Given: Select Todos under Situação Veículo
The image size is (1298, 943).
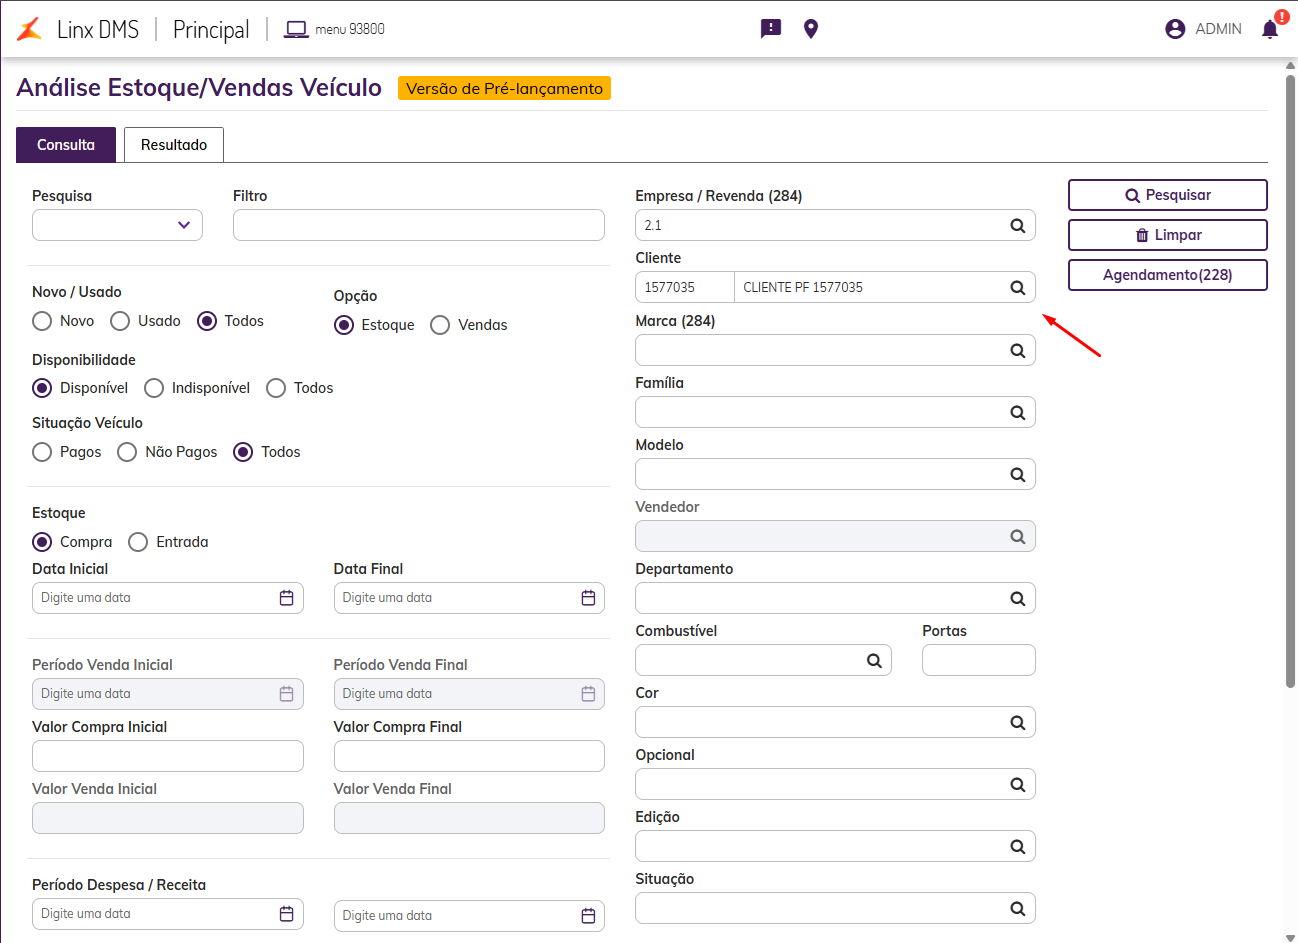Looking at the screenshot, I should [x=243, y=452].
